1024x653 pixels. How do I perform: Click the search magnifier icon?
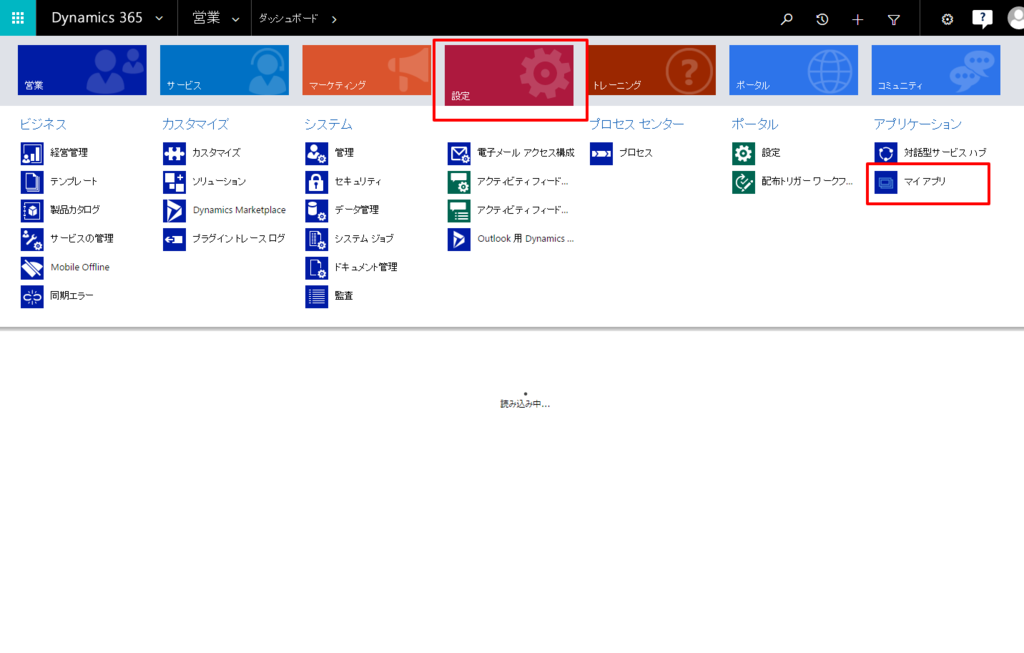coord(787,19)
